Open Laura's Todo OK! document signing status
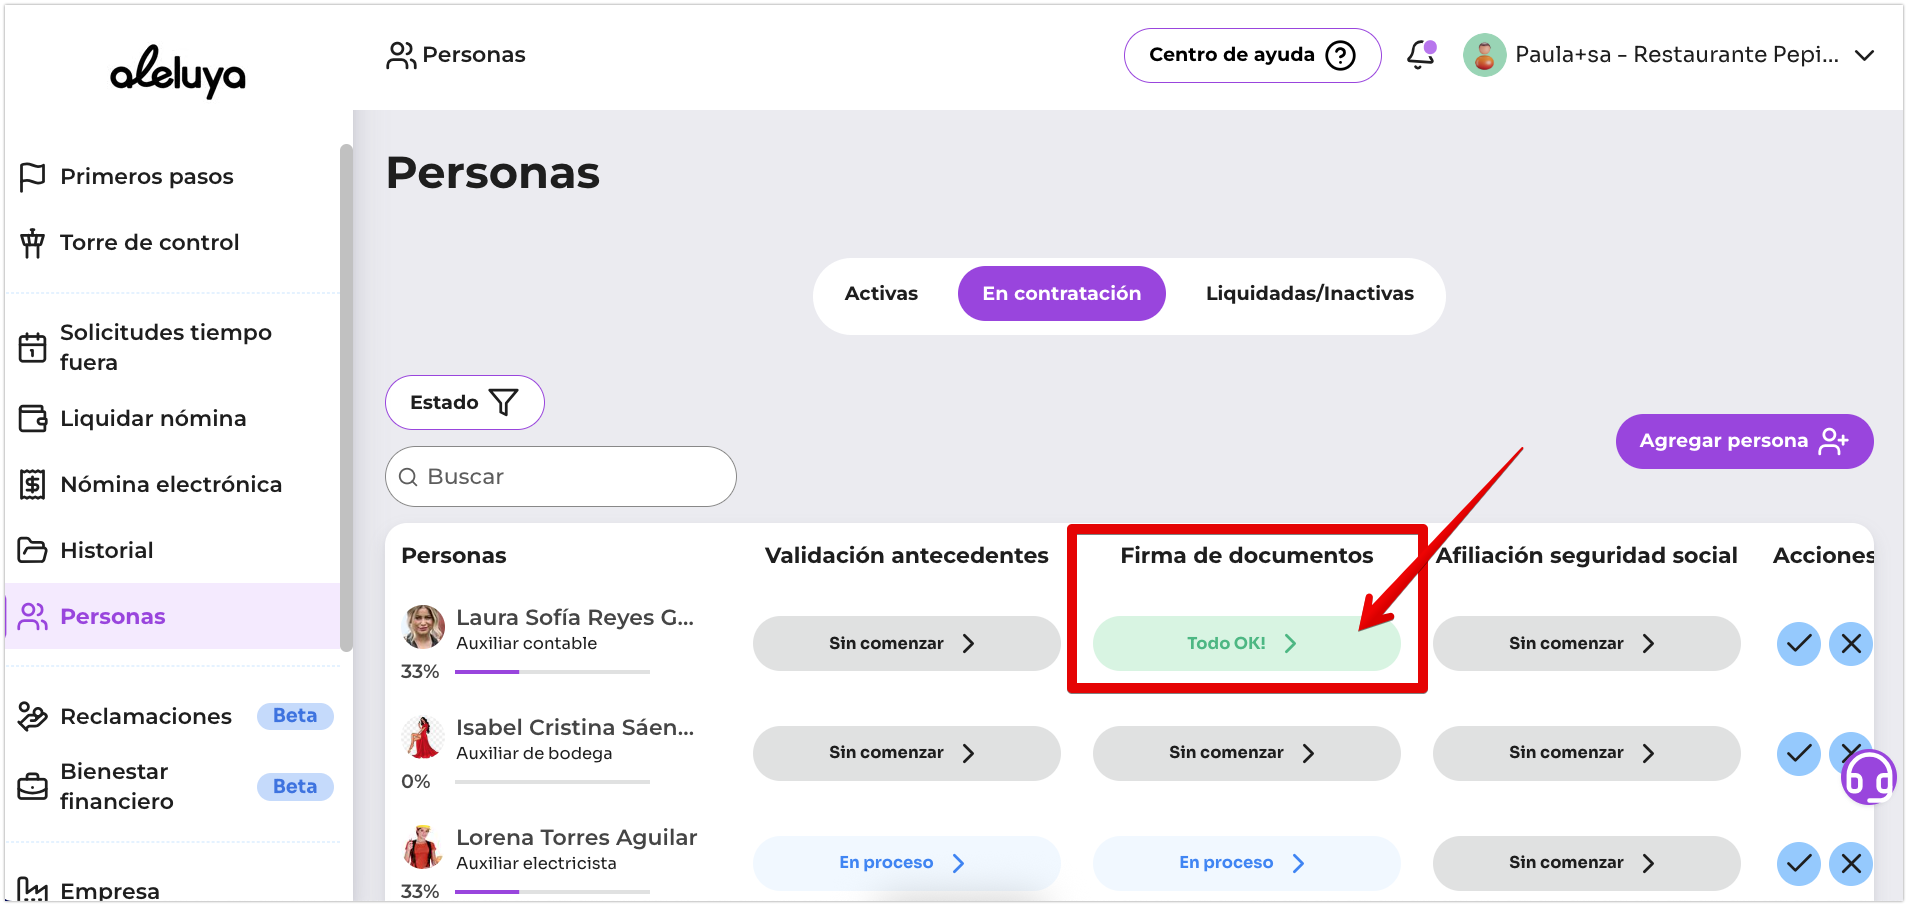 coord(1245,644)
